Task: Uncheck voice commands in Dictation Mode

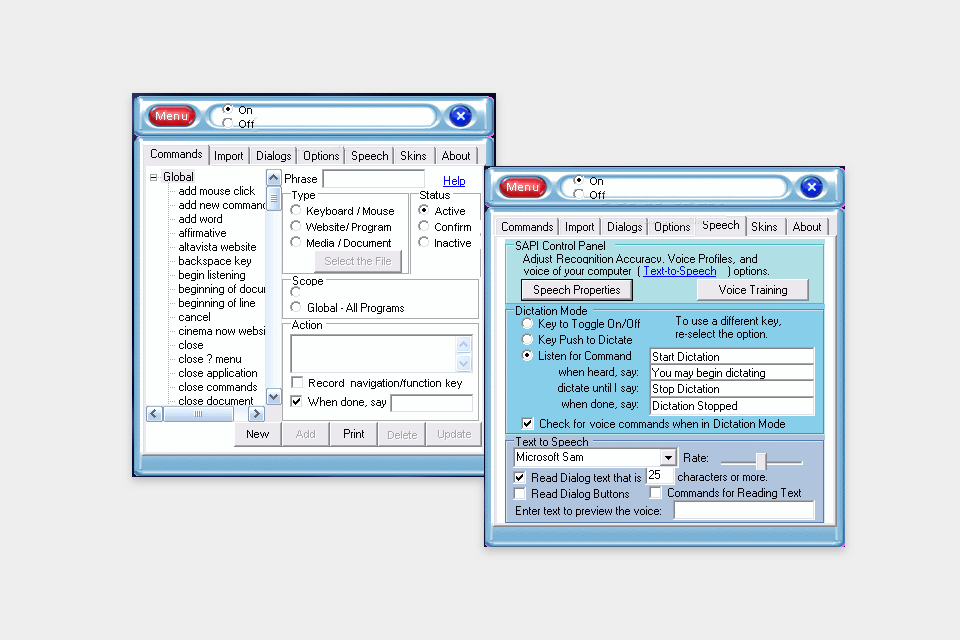Action: click(527, 423)
